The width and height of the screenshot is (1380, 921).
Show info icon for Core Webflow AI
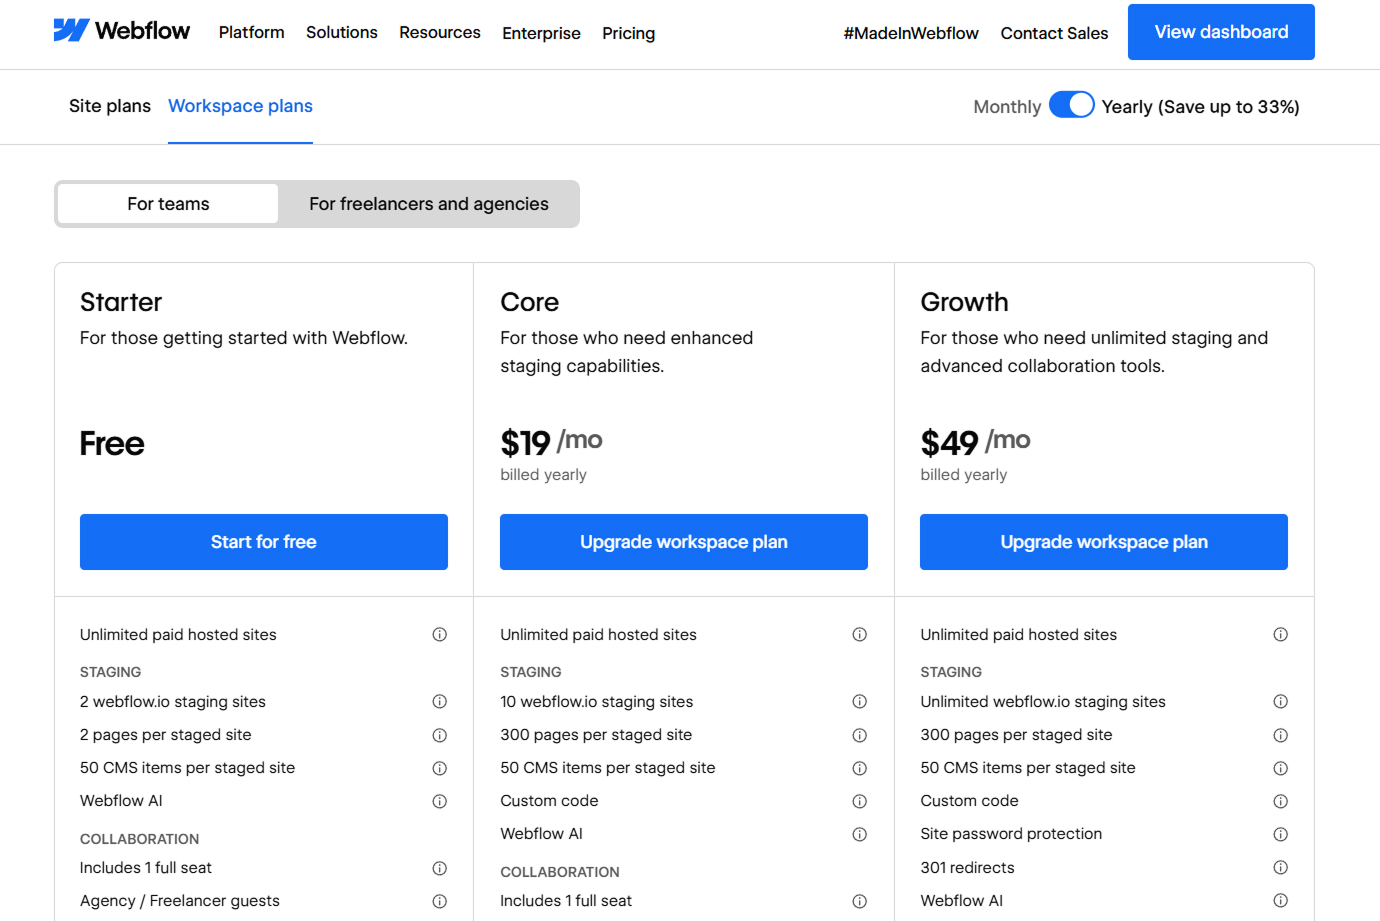click(x=859, y=834)
